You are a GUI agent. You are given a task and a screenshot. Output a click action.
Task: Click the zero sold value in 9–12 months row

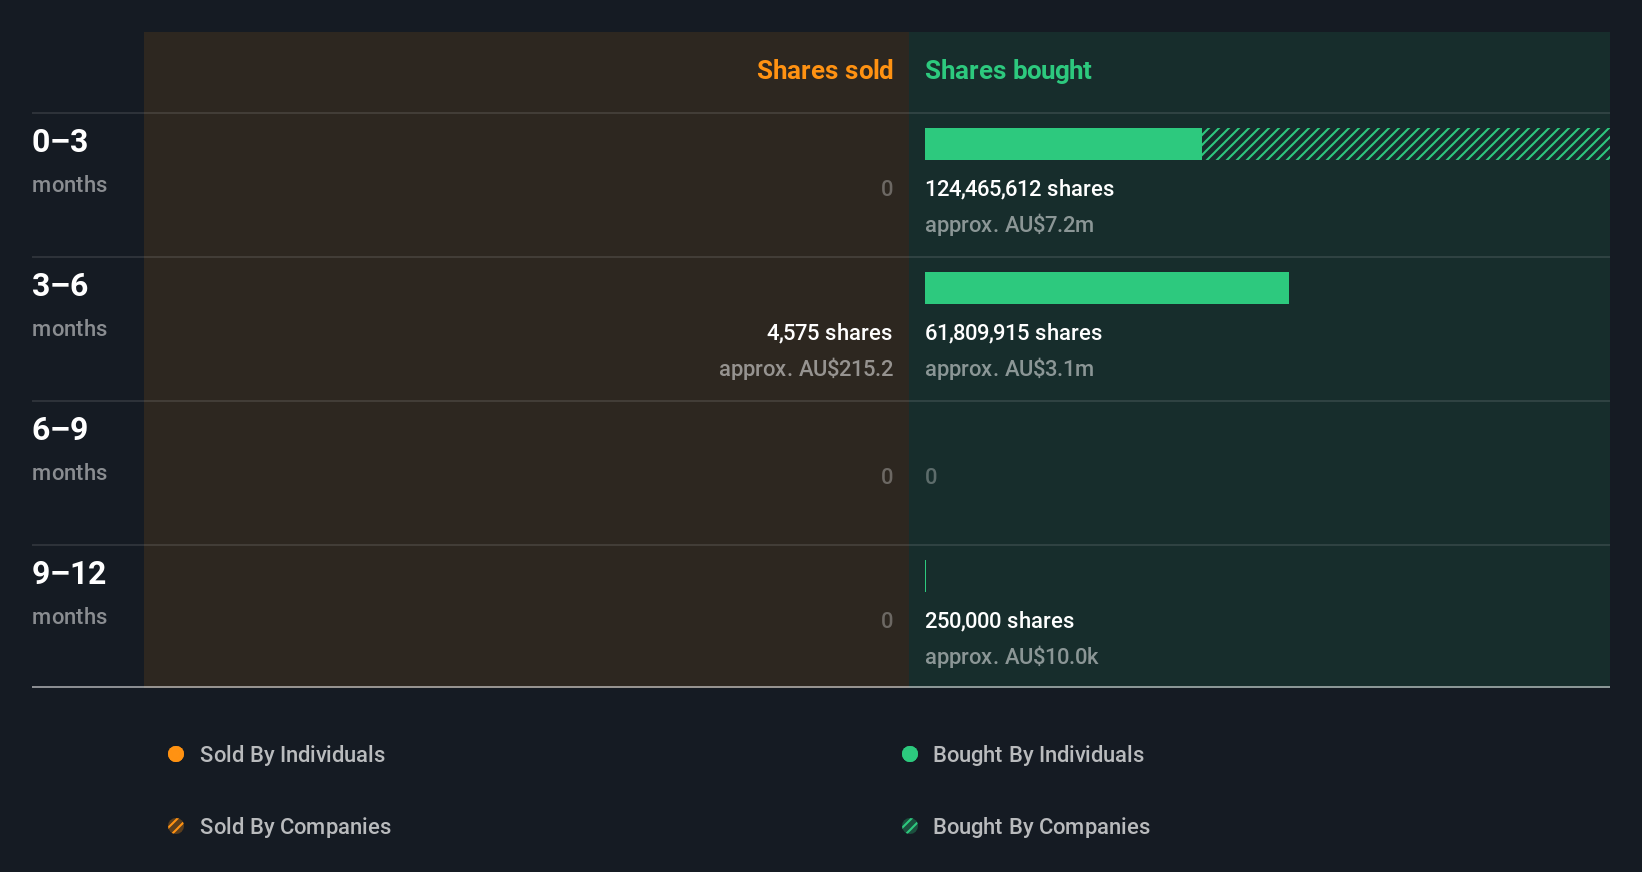[887, 620]
